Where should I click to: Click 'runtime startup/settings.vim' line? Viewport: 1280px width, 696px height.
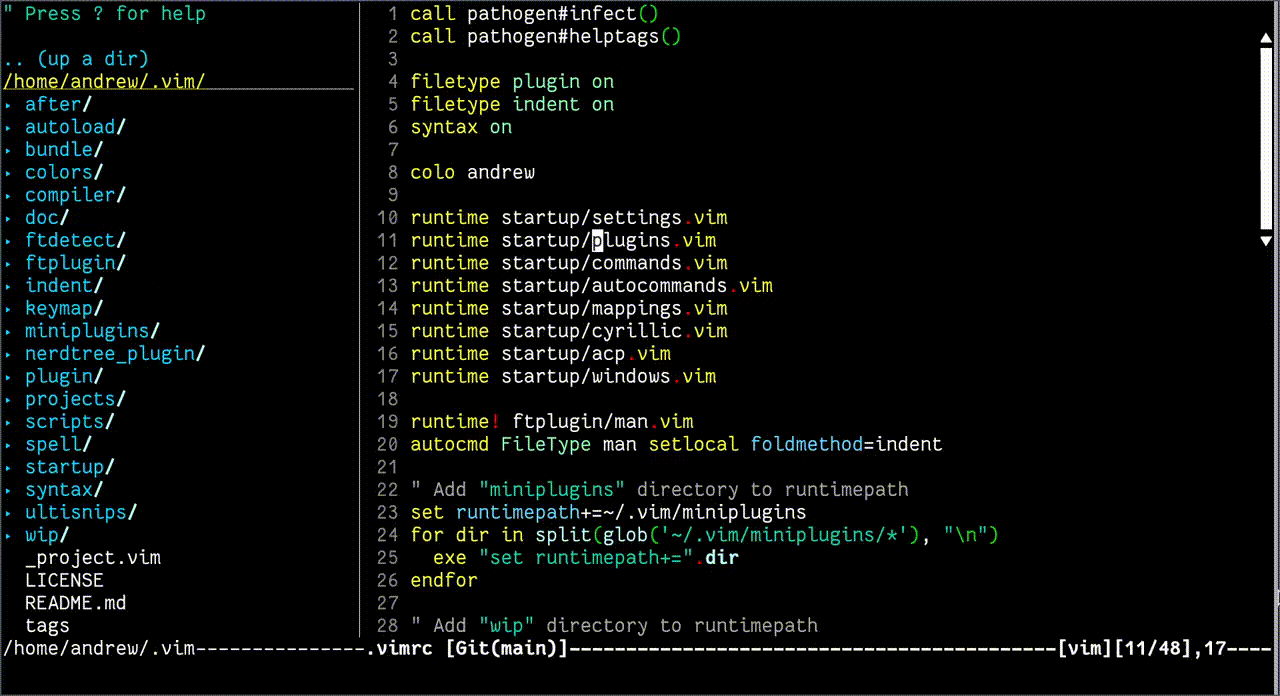point(569,218)
